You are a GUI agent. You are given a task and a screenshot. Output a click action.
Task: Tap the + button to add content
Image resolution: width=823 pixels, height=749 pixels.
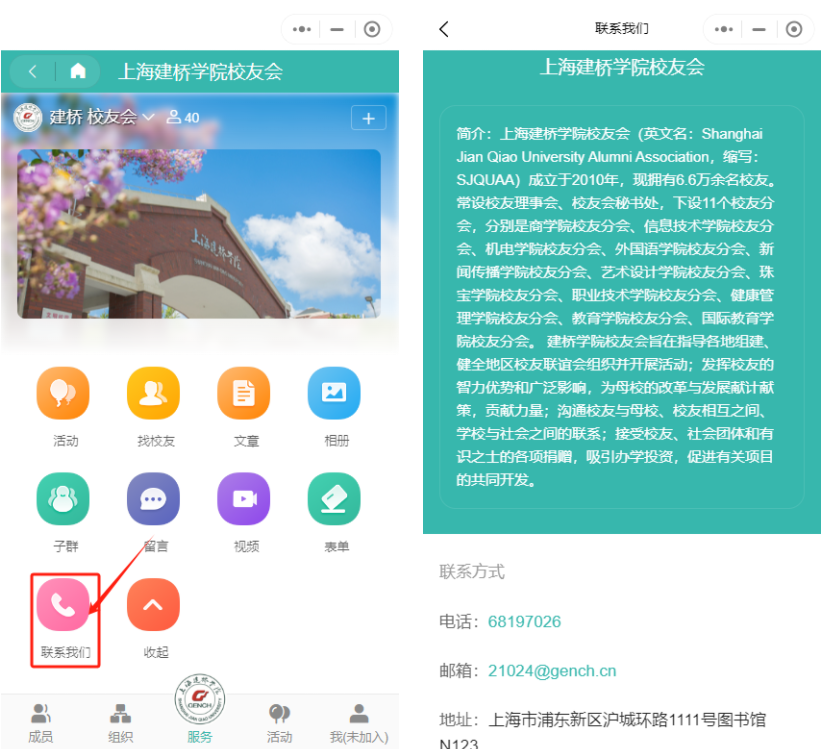coord(368,117)
